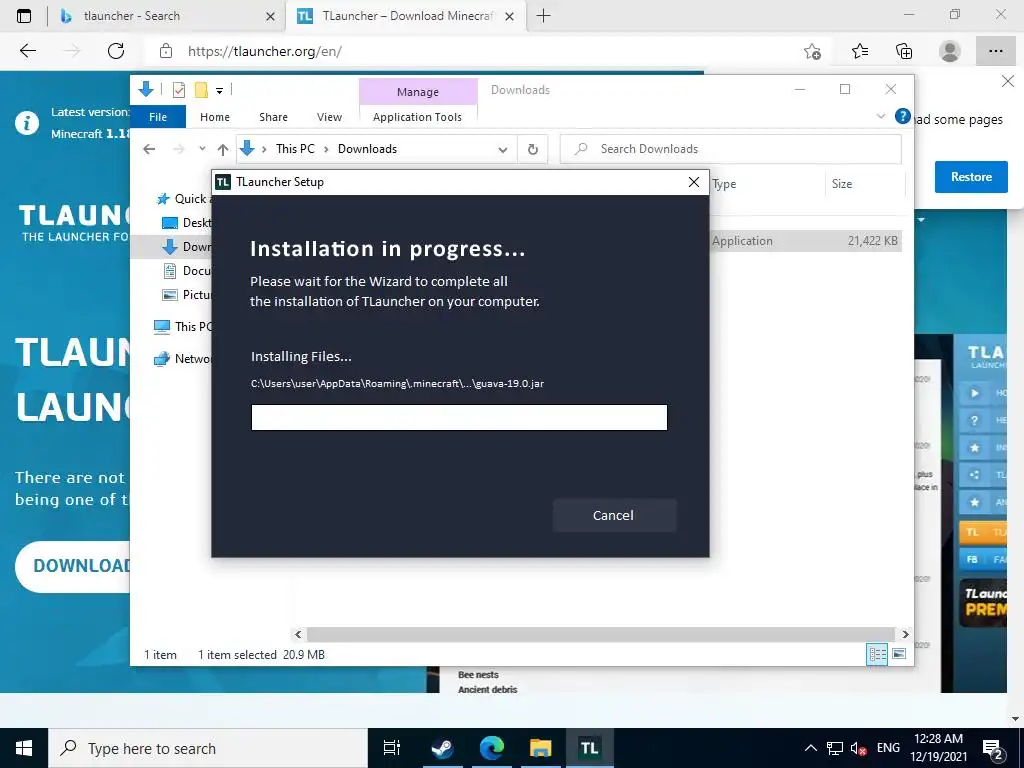Close the TLauncher Download Minecraft tab

509,17
